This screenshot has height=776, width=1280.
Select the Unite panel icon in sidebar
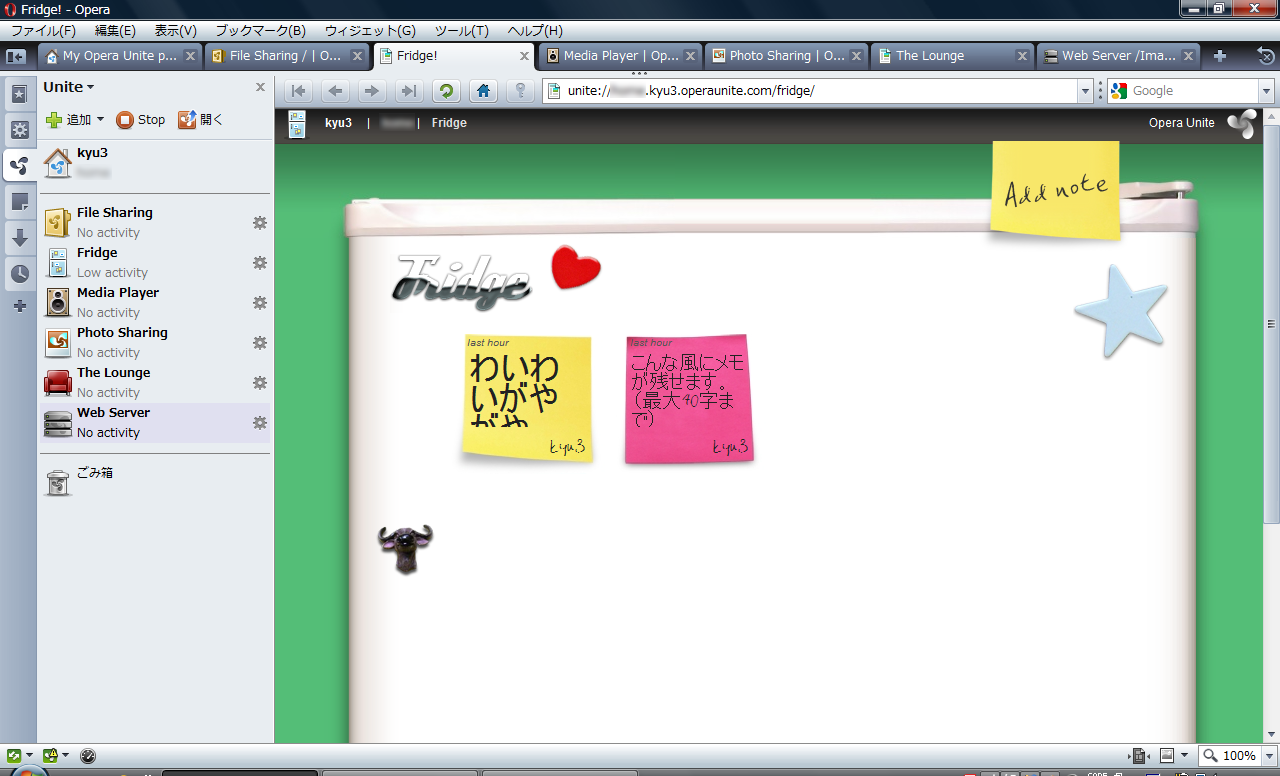[x=19, y=166]
